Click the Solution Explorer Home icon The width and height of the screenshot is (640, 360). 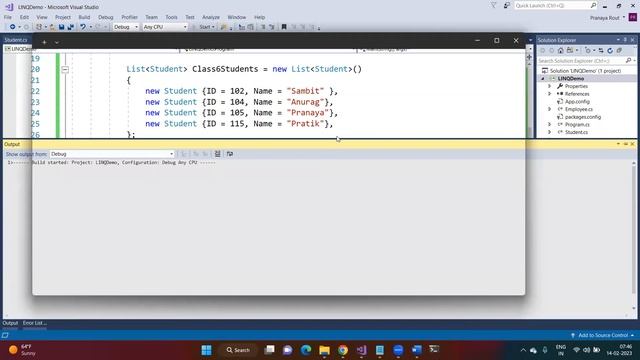[x=560, y=51]
